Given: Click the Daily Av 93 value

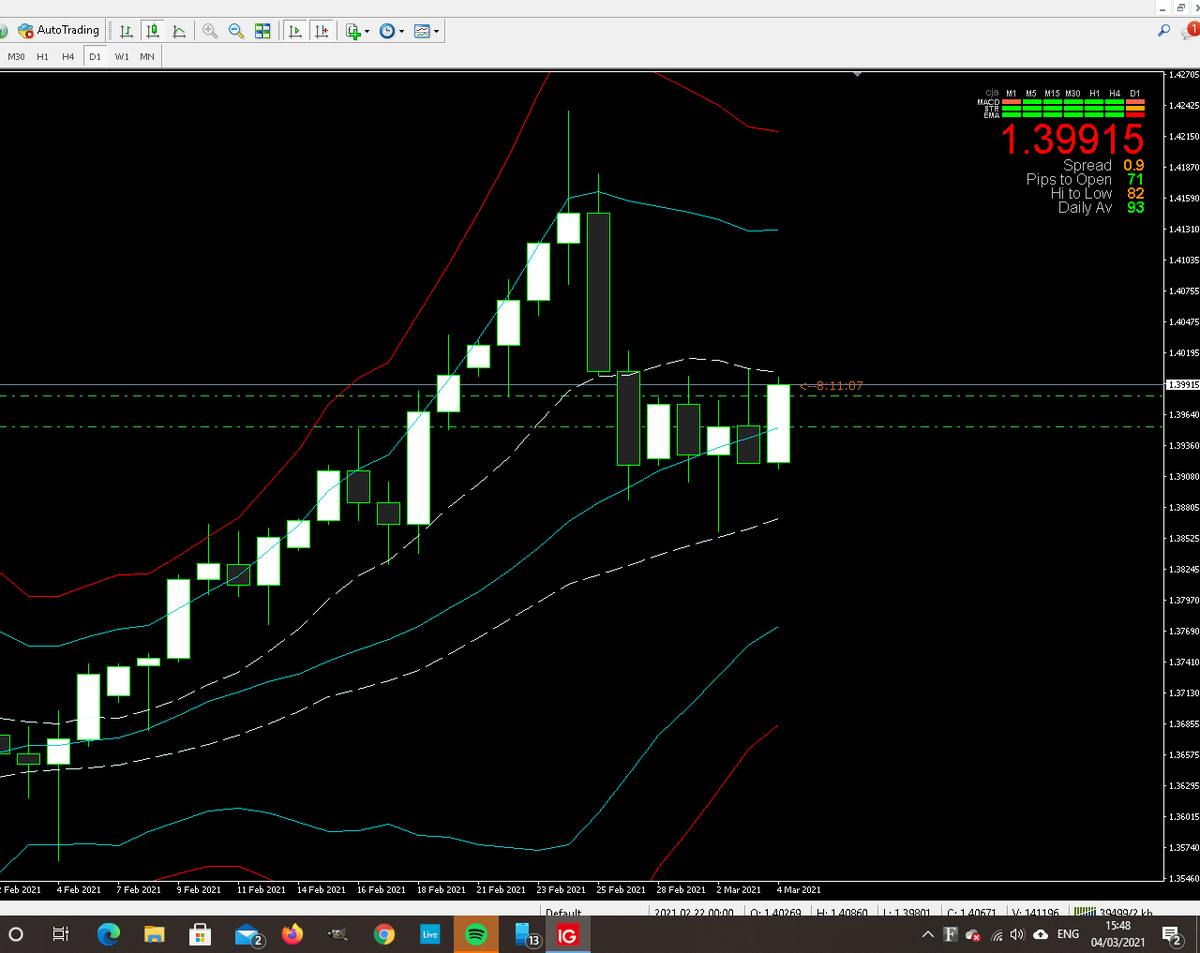Looking at the screenshot, I should 1134,207.
